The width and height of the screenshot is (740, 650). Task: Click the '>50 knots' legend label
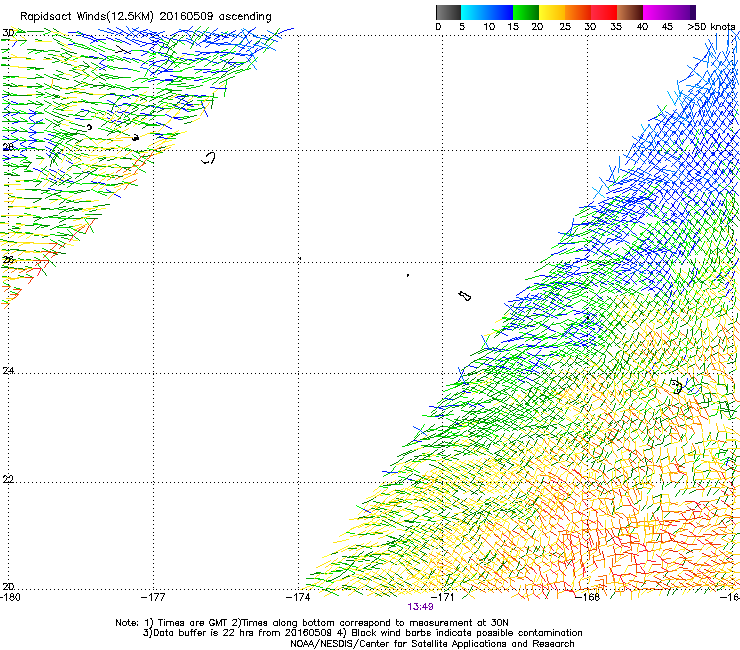point(711,27)
